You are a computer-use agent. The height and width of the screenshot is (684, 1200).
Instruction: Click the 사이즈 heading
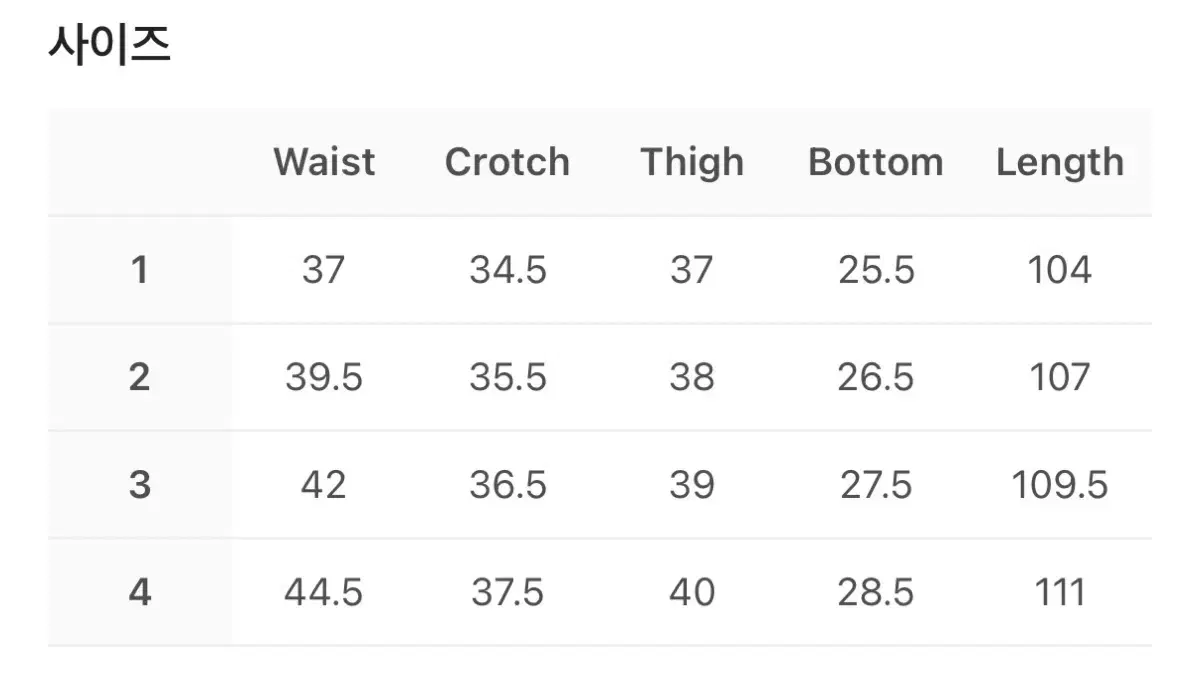pos(110,46)
